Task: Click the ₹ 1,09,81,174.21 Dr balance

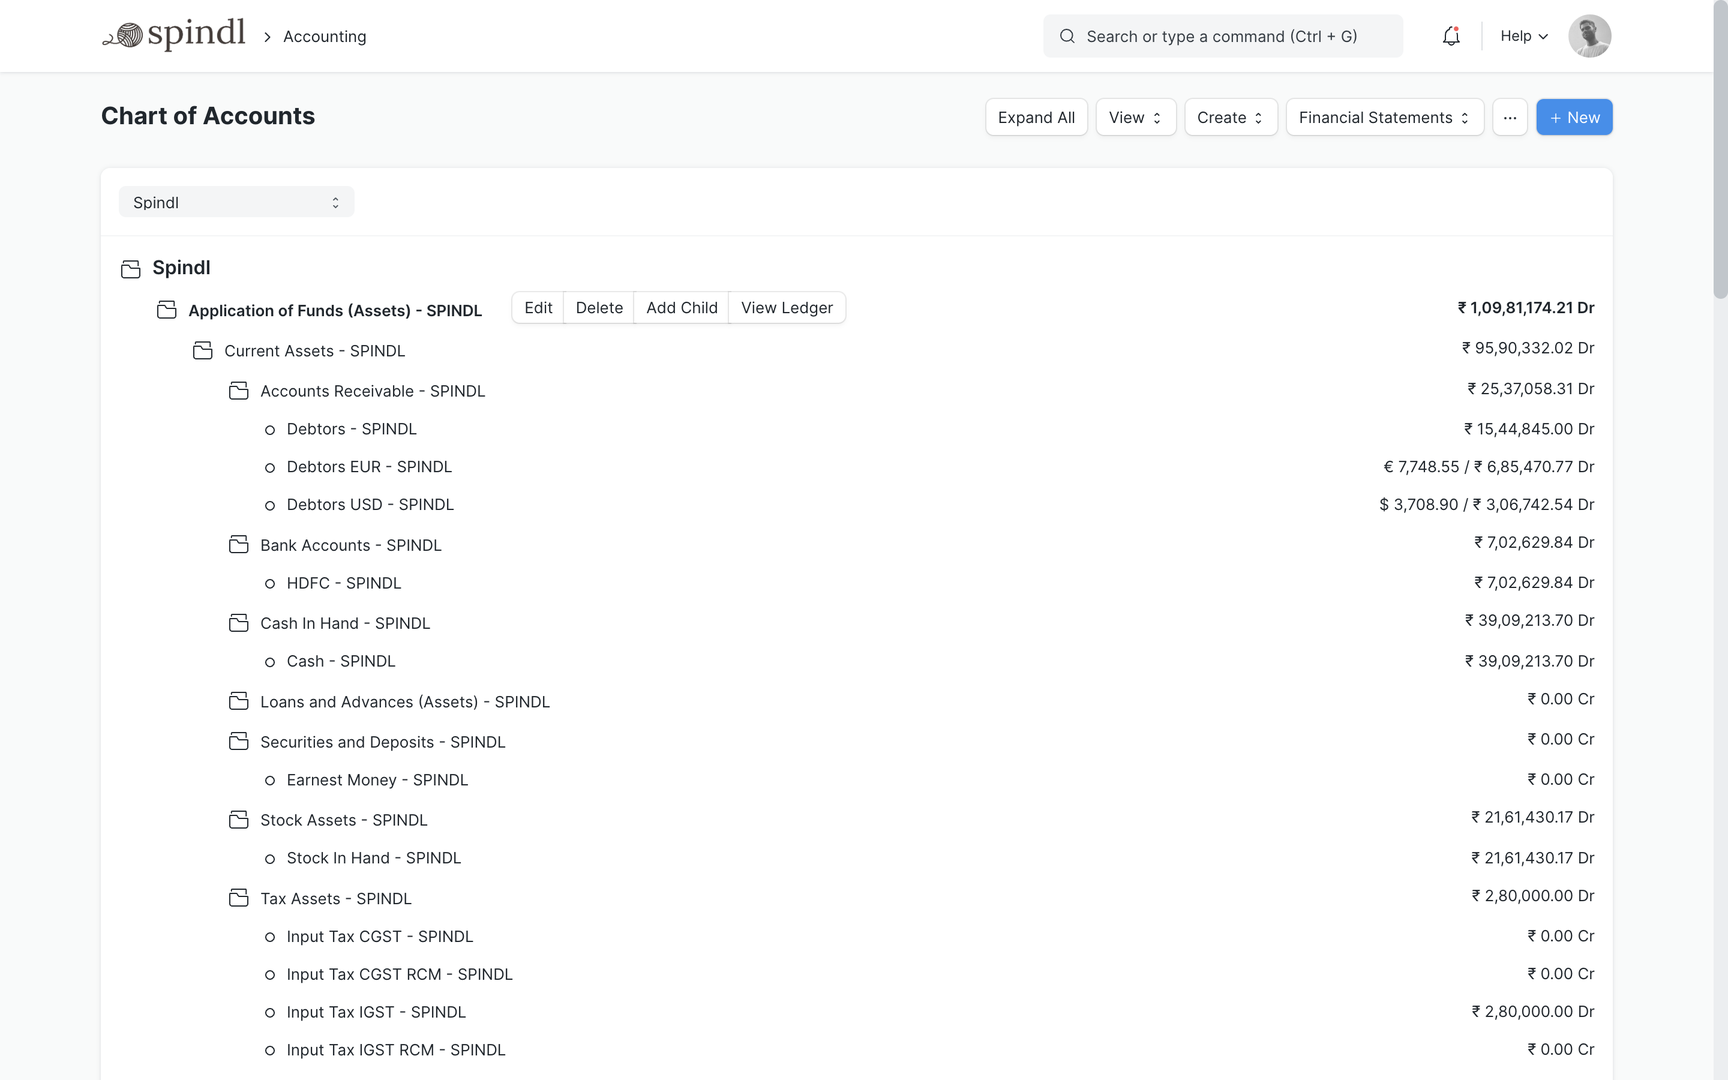Action: point(1525,308)
